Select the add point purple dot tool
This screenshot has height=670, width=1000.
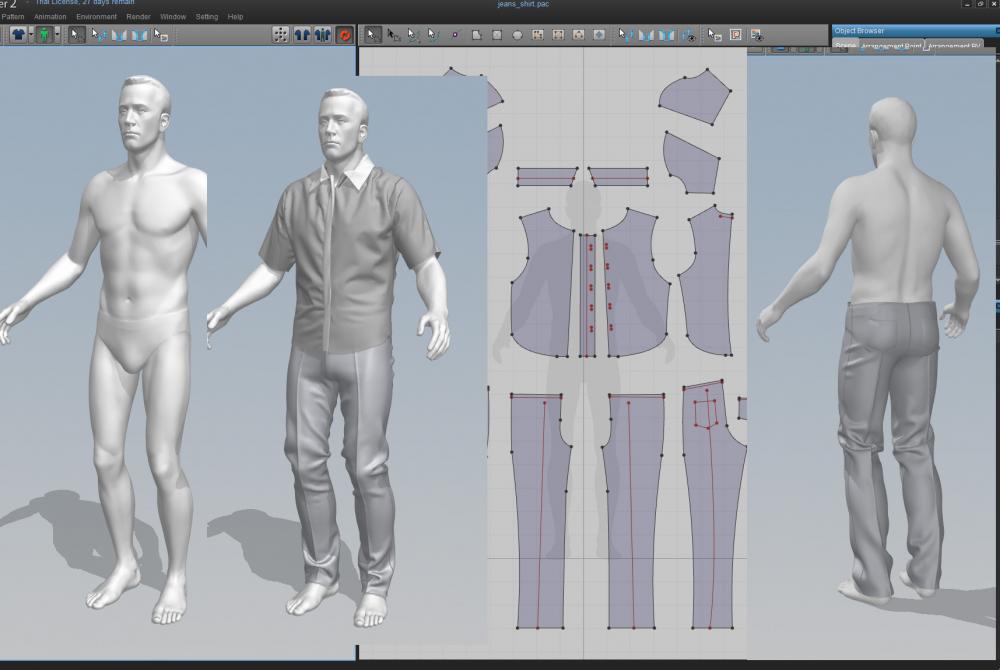tap(454, 34)
